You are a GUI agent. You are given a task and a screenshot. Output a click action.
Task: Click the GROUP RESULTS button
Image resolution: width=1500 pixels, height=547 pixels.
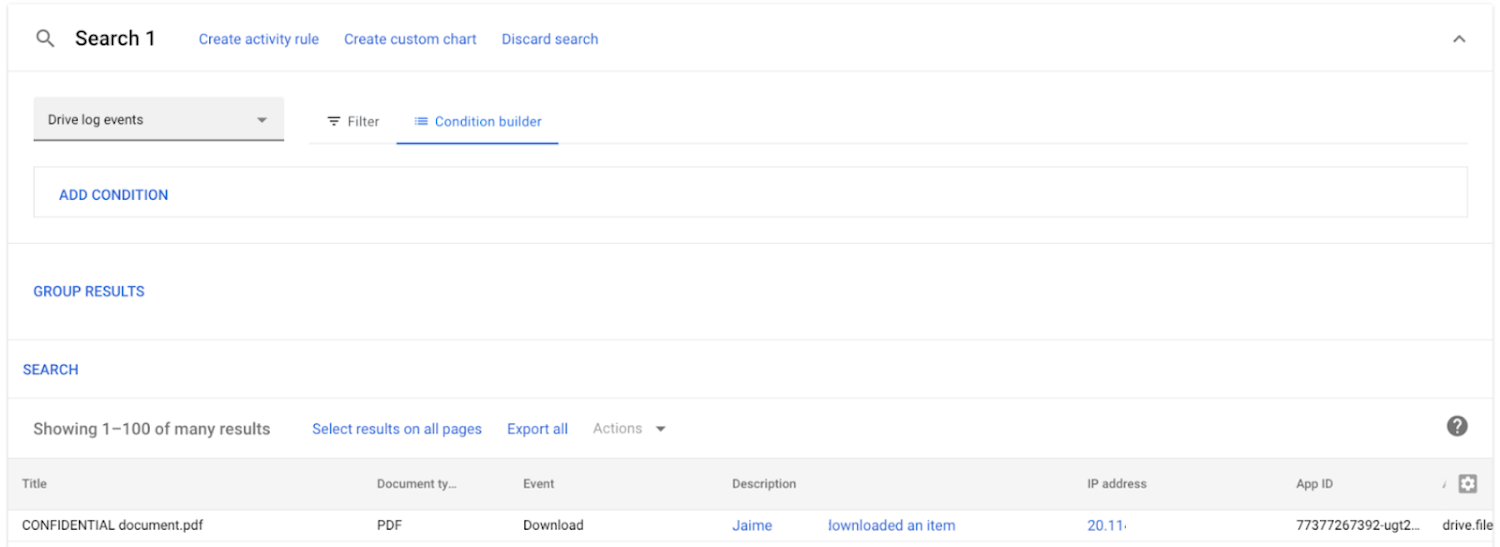point(89,291)
